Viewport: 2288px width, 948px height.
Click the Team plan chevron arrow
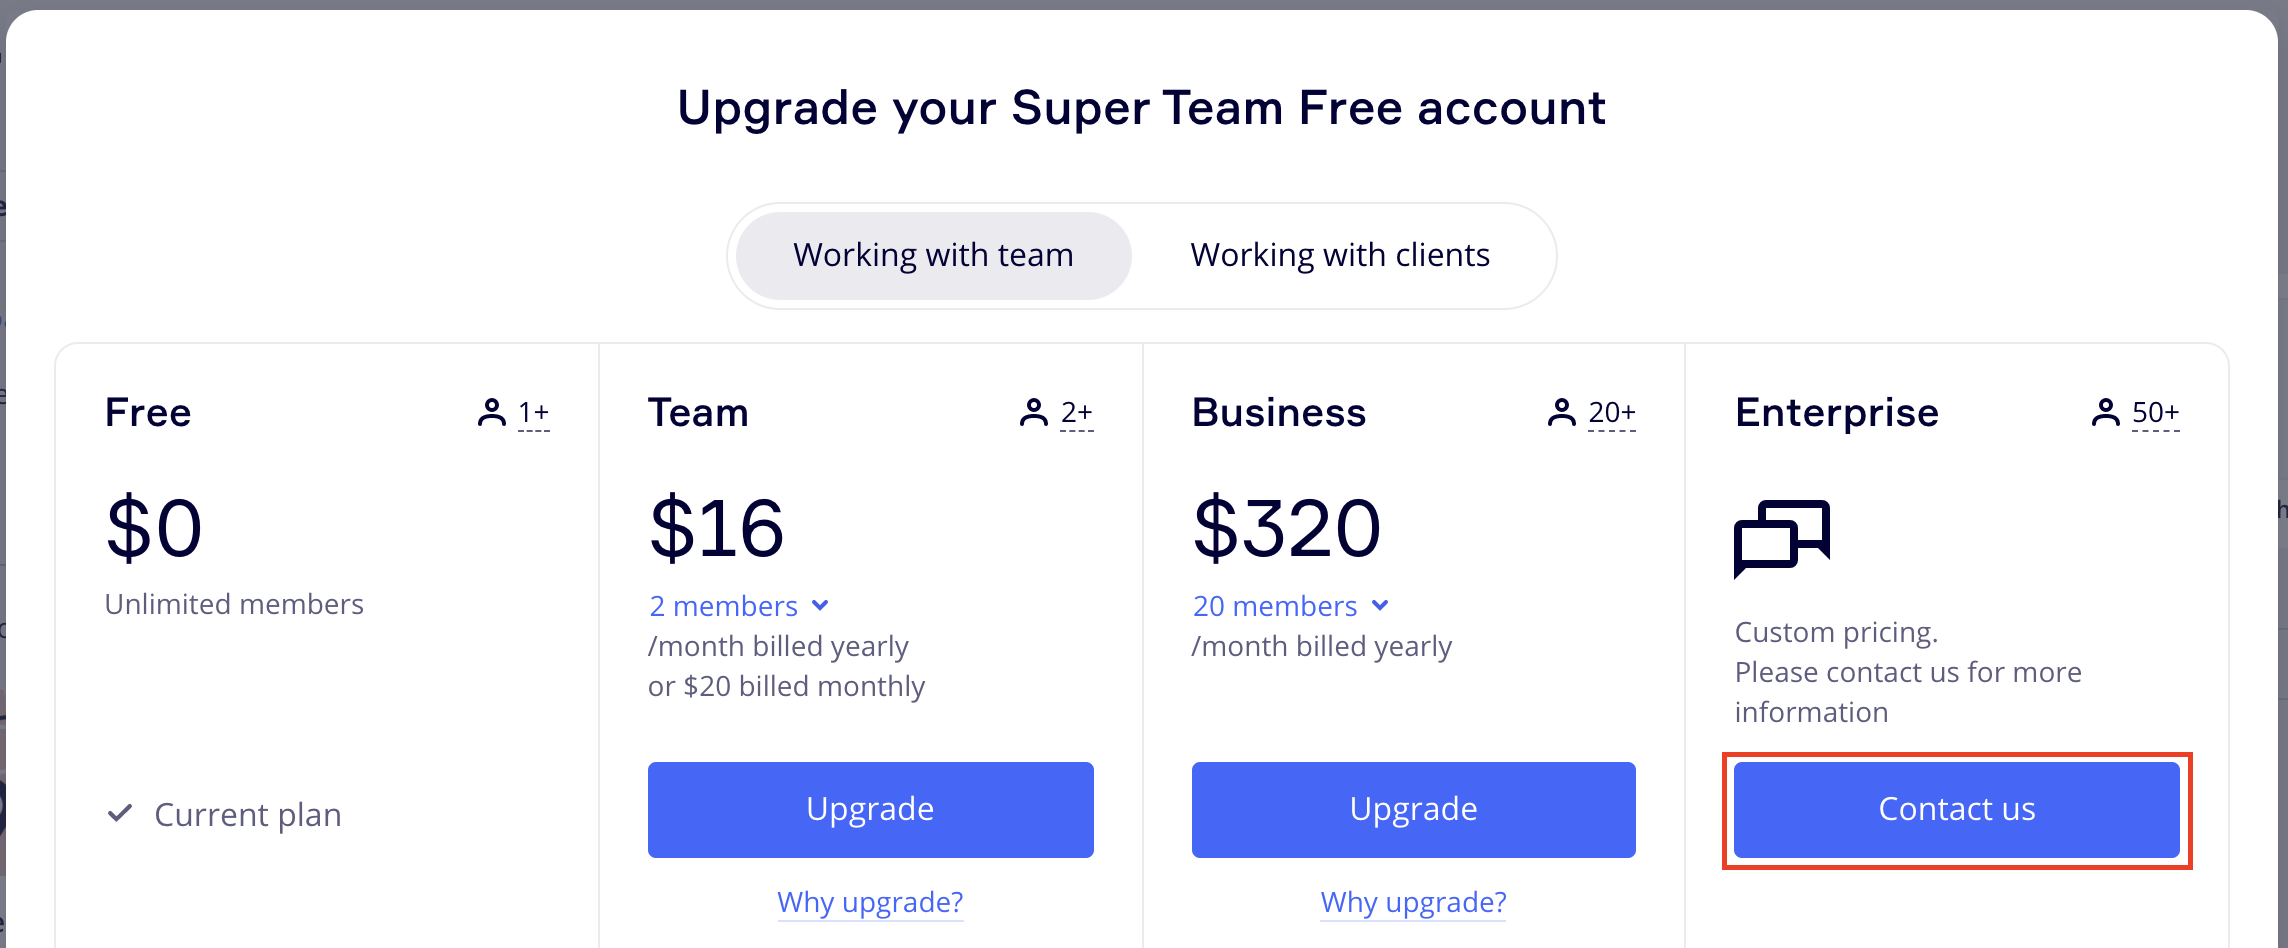(821, 605)
